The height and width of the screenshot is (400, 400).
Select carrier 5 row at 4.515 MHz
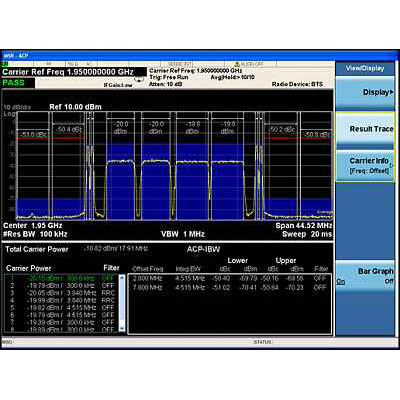(61, 308)
